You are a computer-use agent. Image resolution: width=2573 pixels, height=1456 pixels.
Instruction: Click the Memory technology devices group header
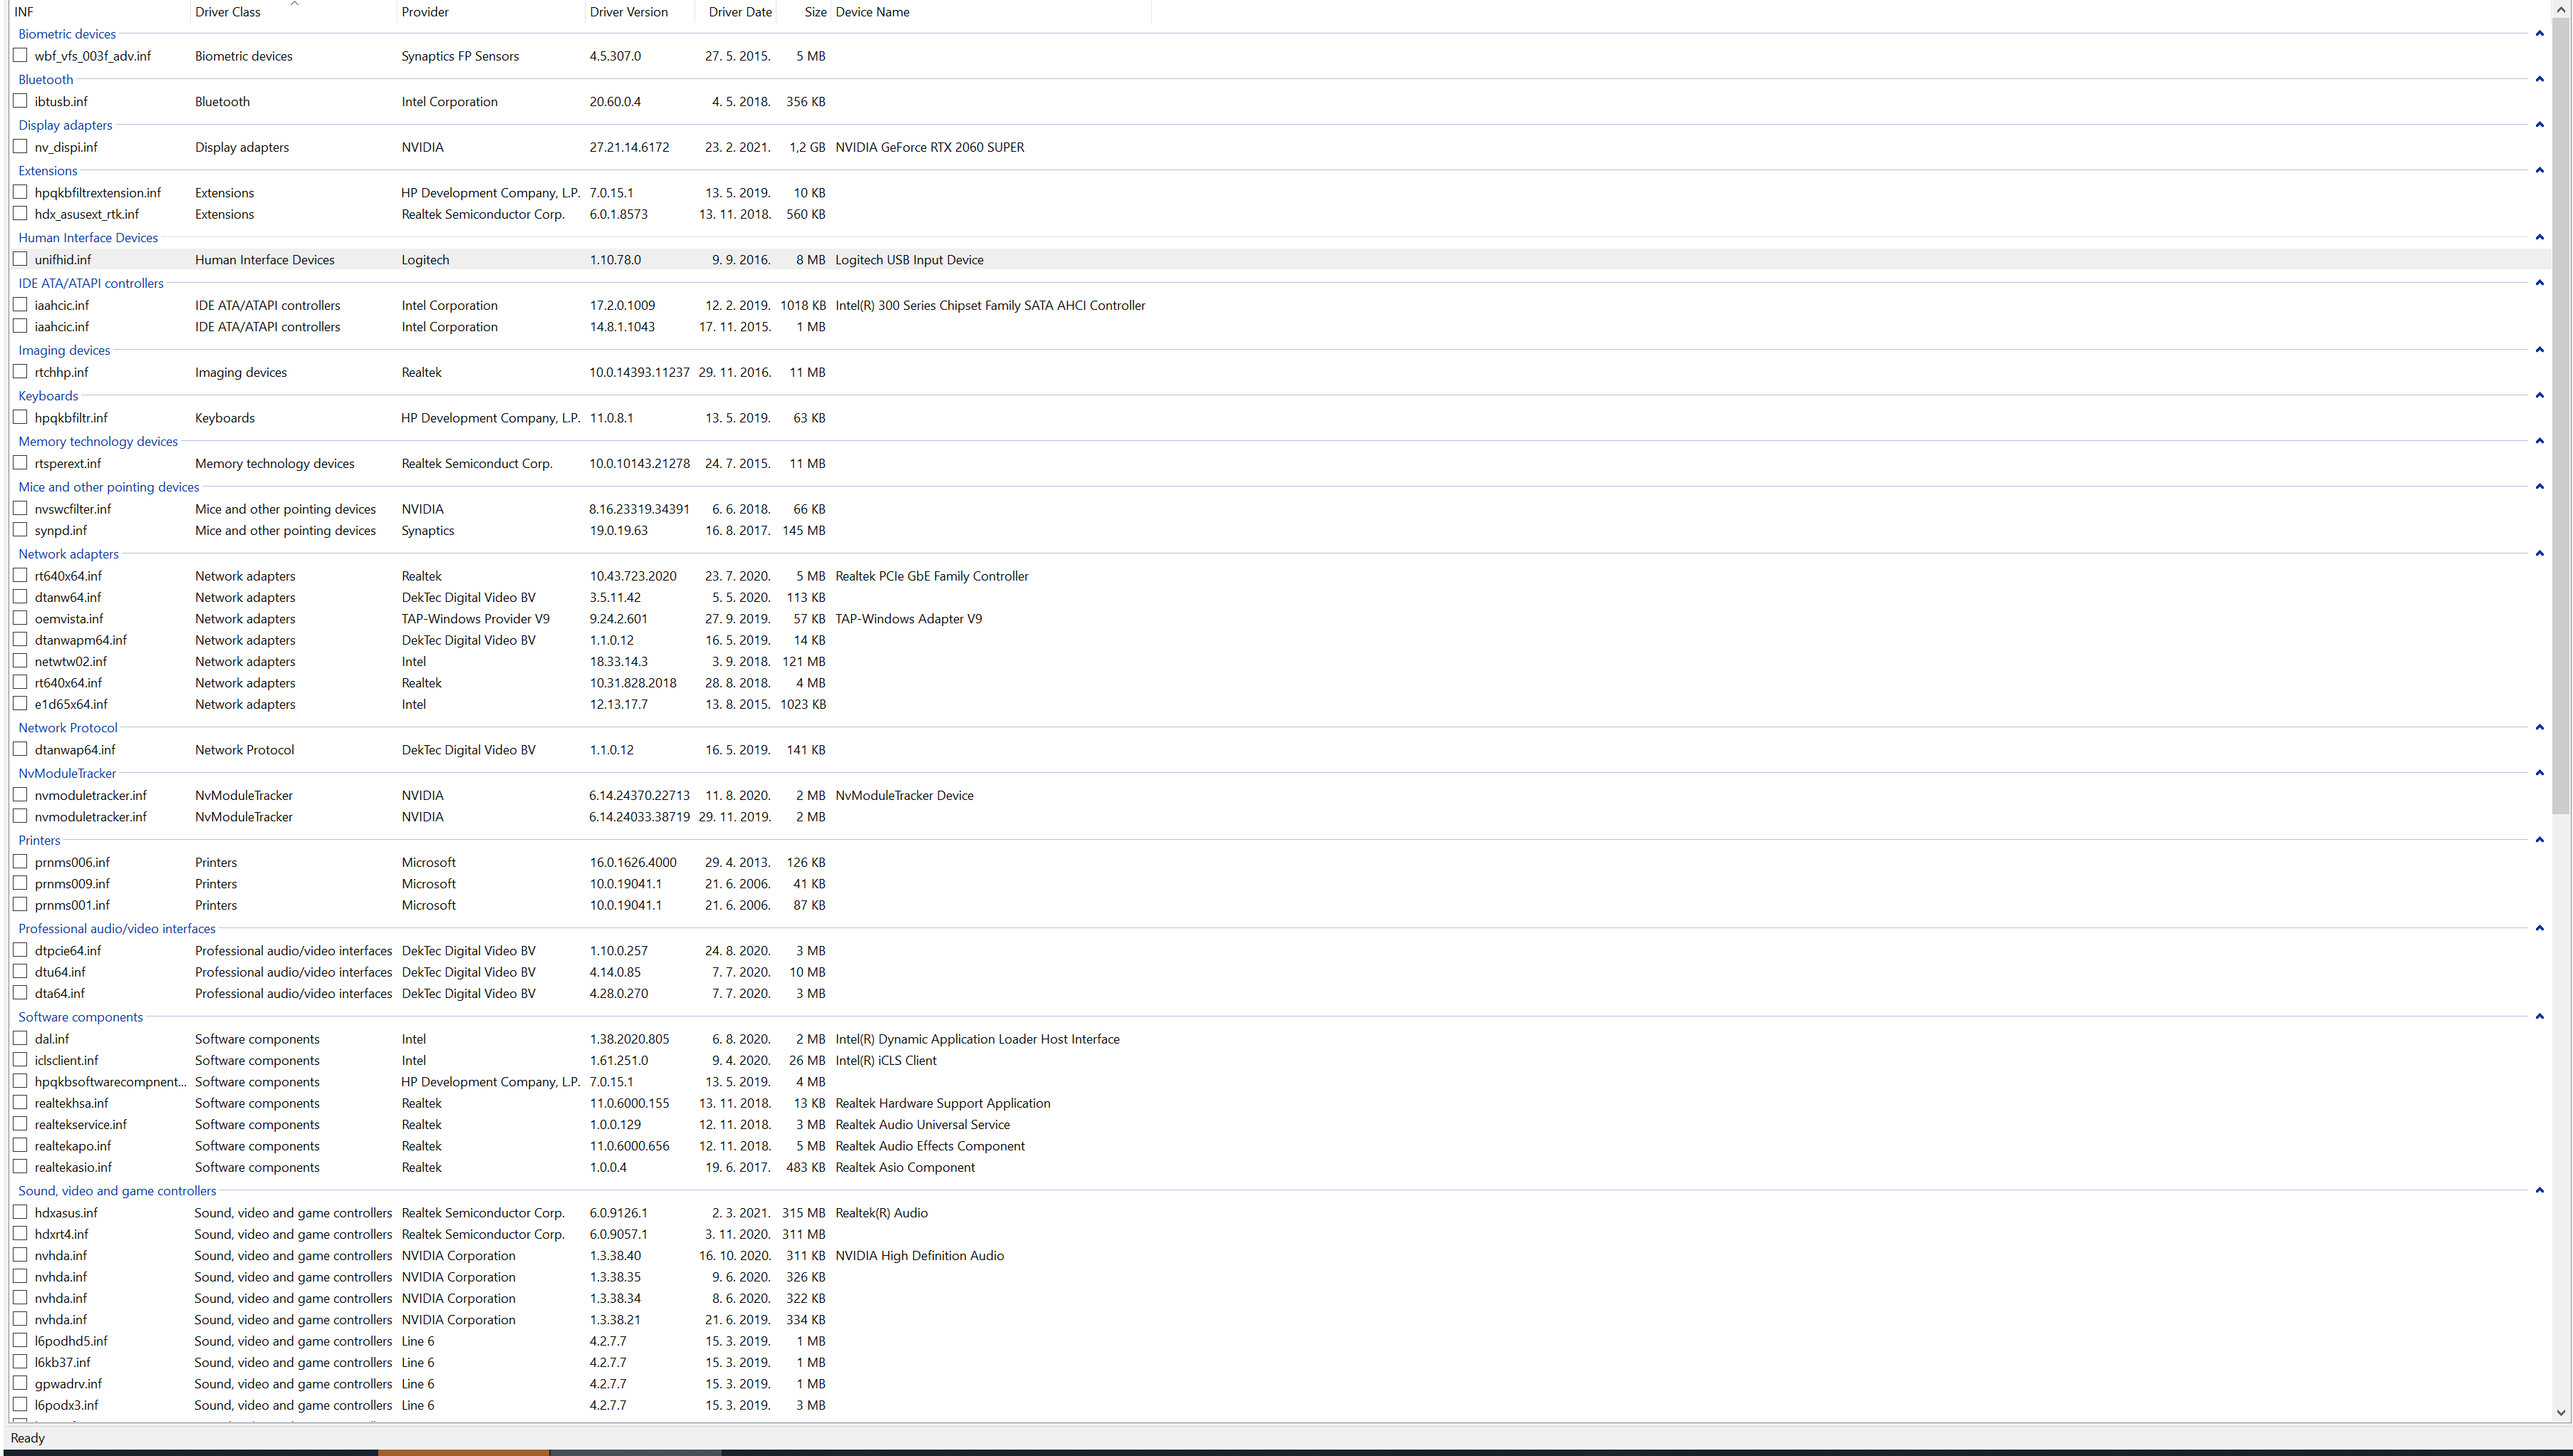pos(97,441)
